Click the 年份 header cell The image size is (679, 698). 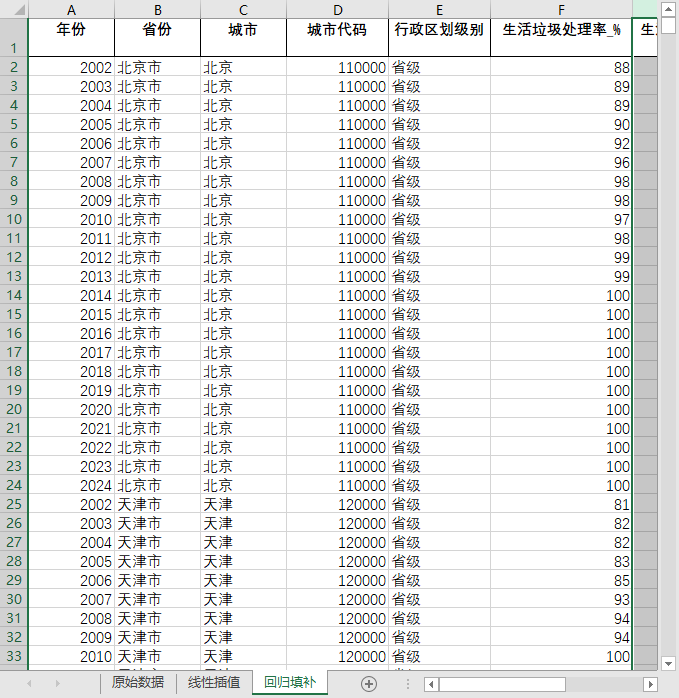click(x=71, y=37)
